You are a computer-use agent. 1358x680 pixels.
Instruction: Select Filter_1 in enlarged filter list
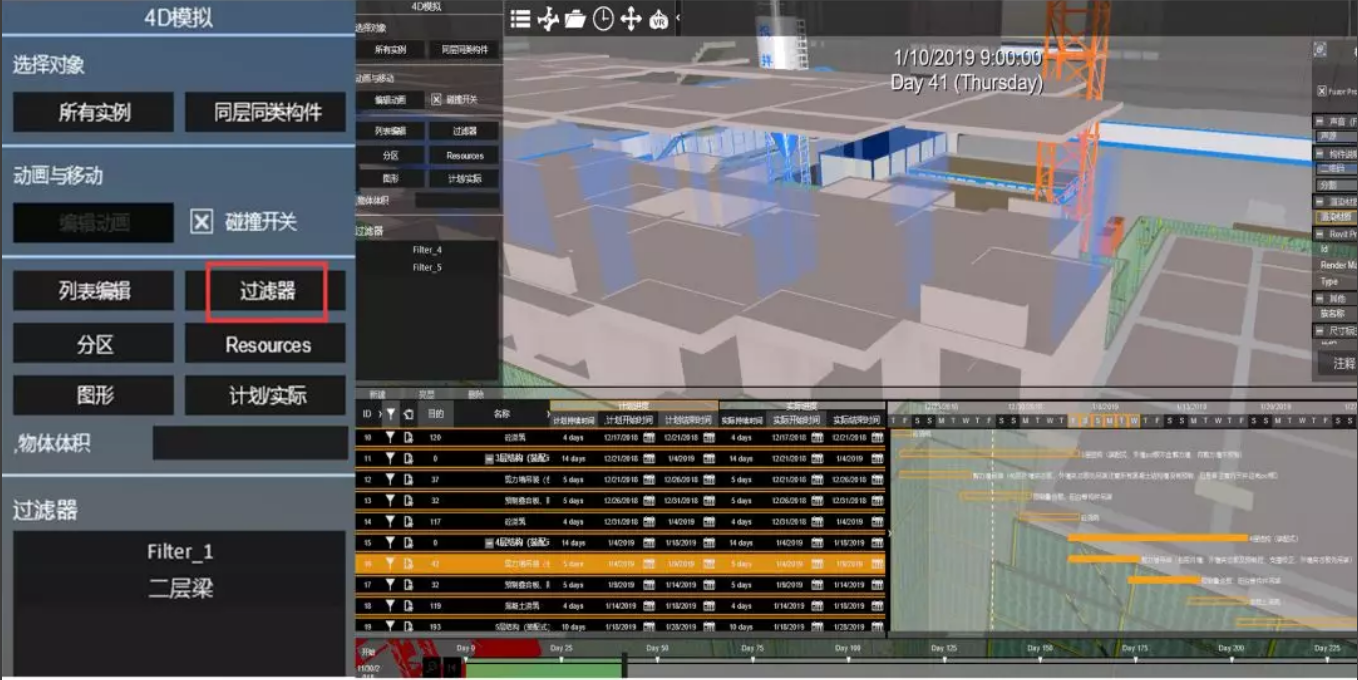[x=180, y=551]
